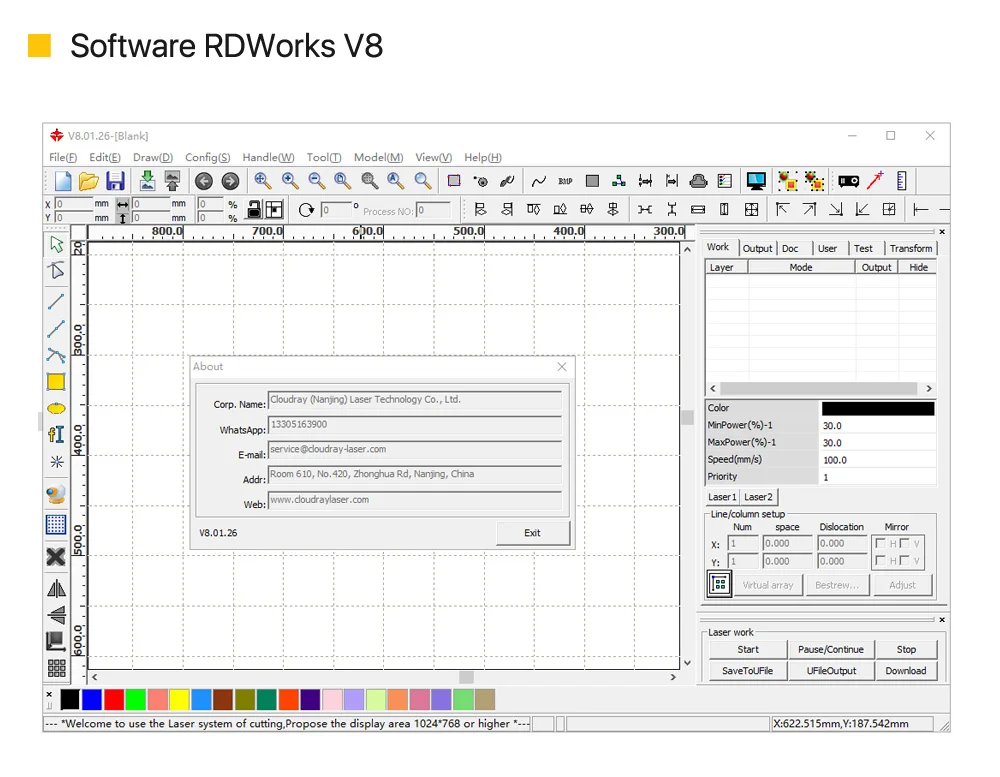Click the Stop button
The width and height of the screenshot is (1000, 777).
[x=906, y=649]
